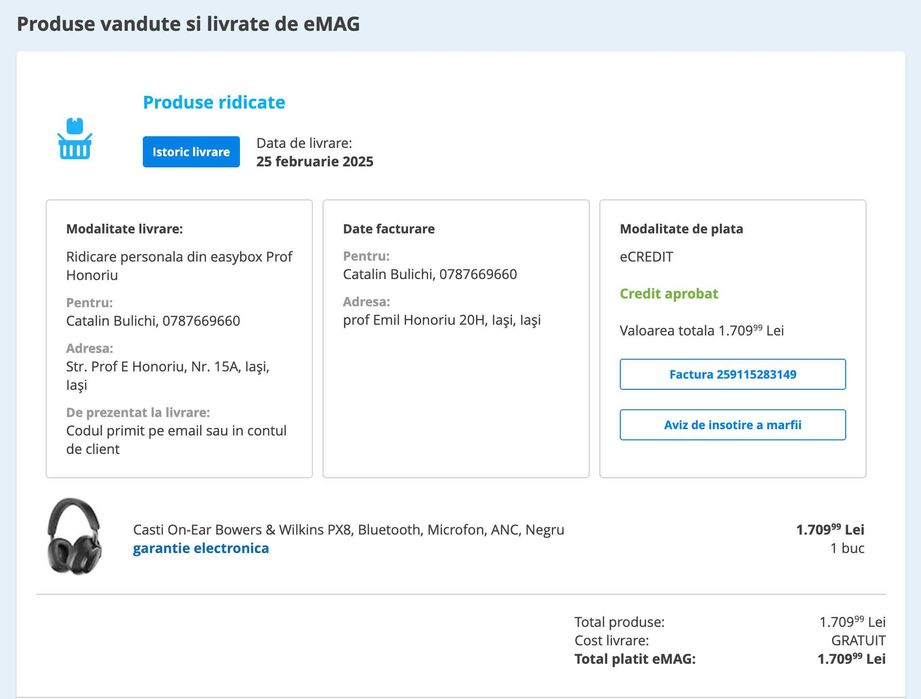Click the Casti On-Ear Bowers & Wilkins PX8 title
The height and width of the screenshot is (699, 921).
[348, 529]
